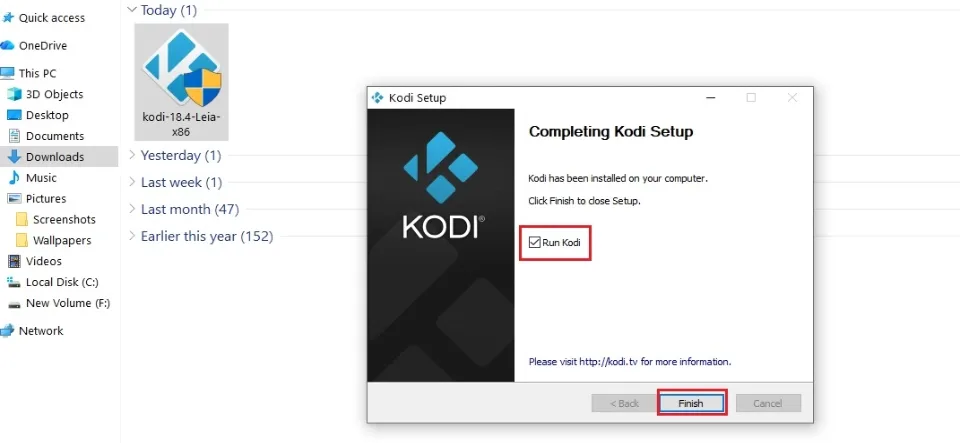This screenshot has height=443, width=960.
Task: Open the 3D Objects folder icon
Action: click(x=14, y=94)
